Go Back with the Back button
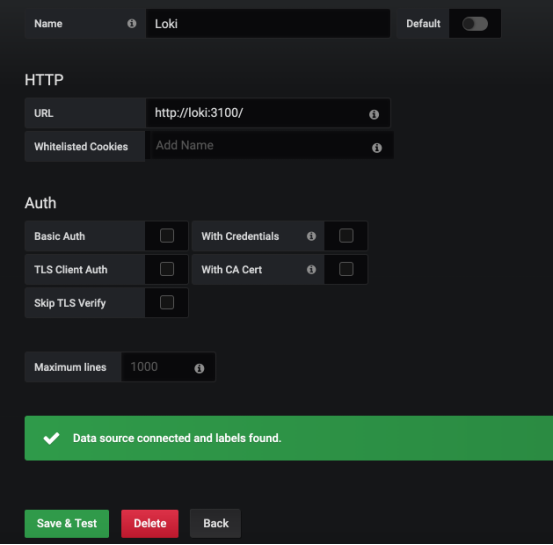The height and width of the screenshot is (545, 553). [215, 523]
